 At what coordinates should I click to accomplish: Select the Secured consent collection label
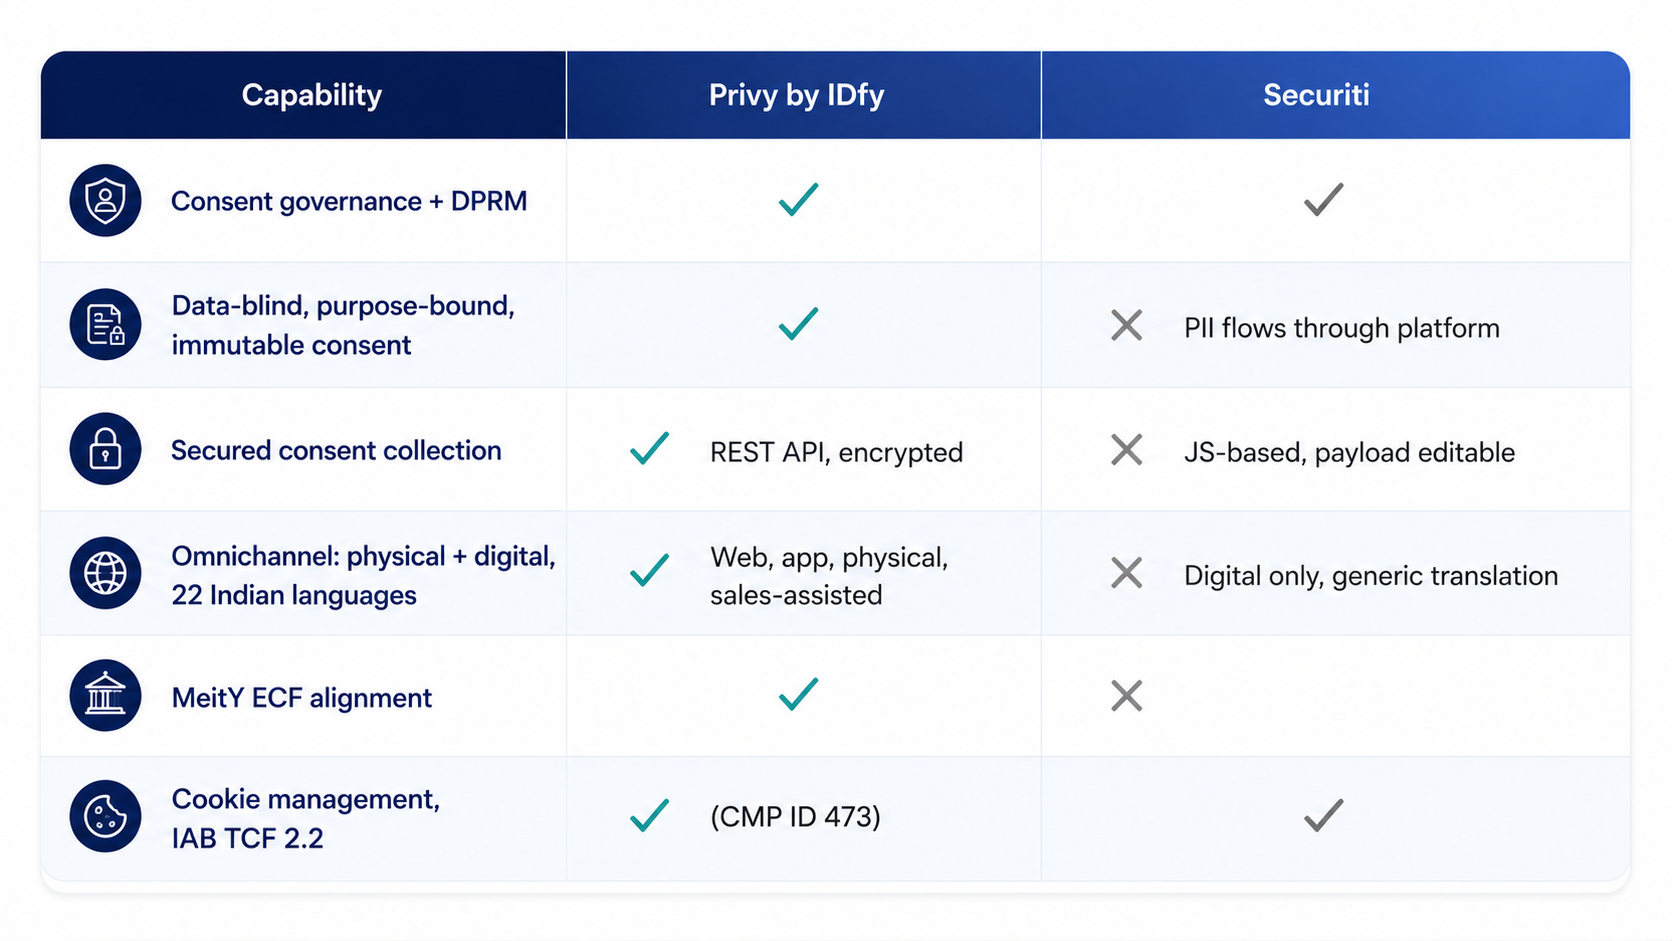click(336, 451)
